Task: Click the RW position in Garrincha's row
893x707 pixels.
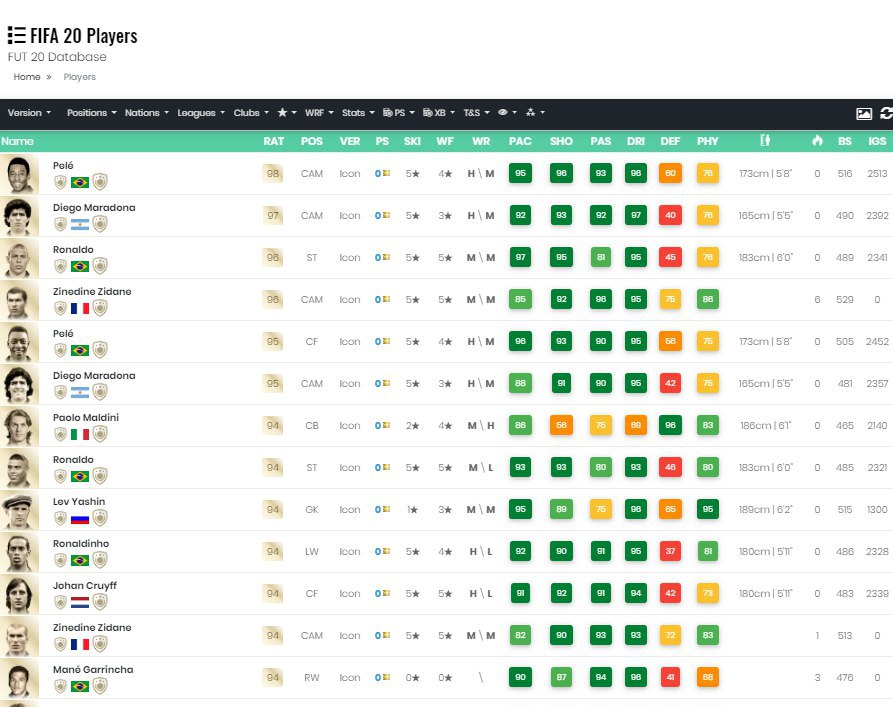Action: tap(312, 677)
